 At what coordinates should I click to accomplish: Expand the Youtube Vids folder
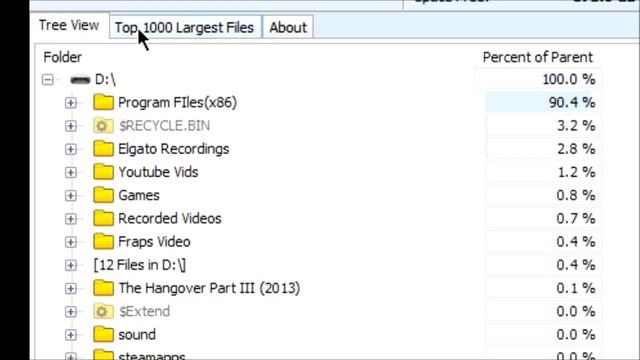[x=71, y=172]
